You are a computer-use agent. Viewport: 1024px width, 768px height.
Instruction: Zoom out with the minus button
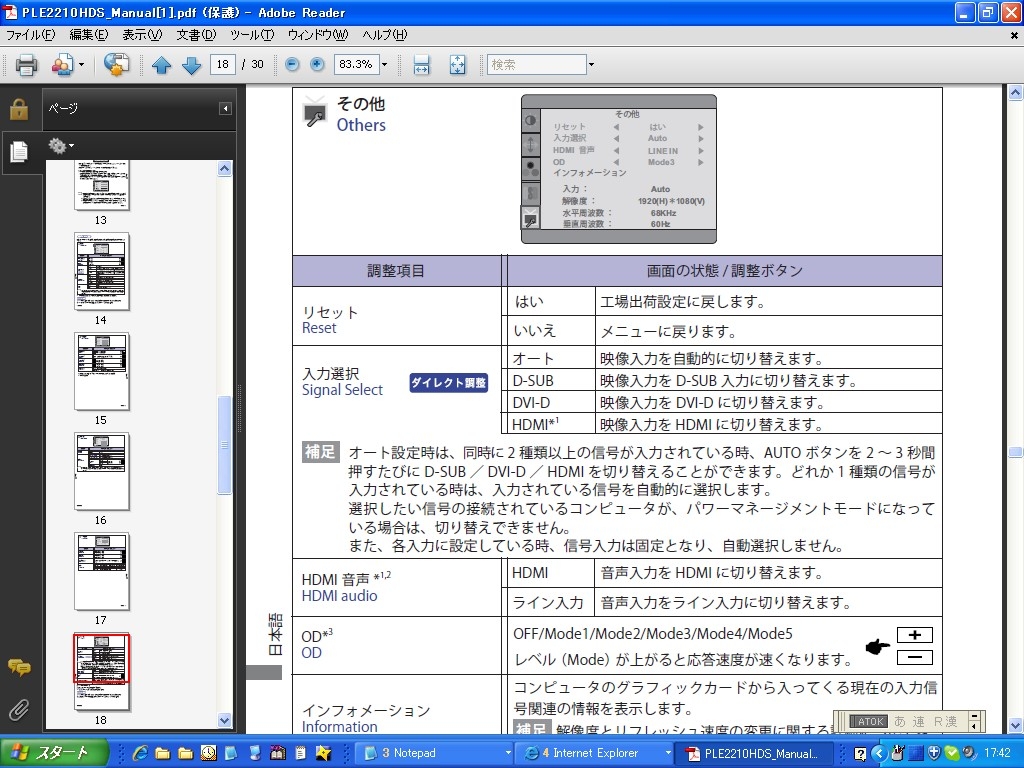pos(292,64)
